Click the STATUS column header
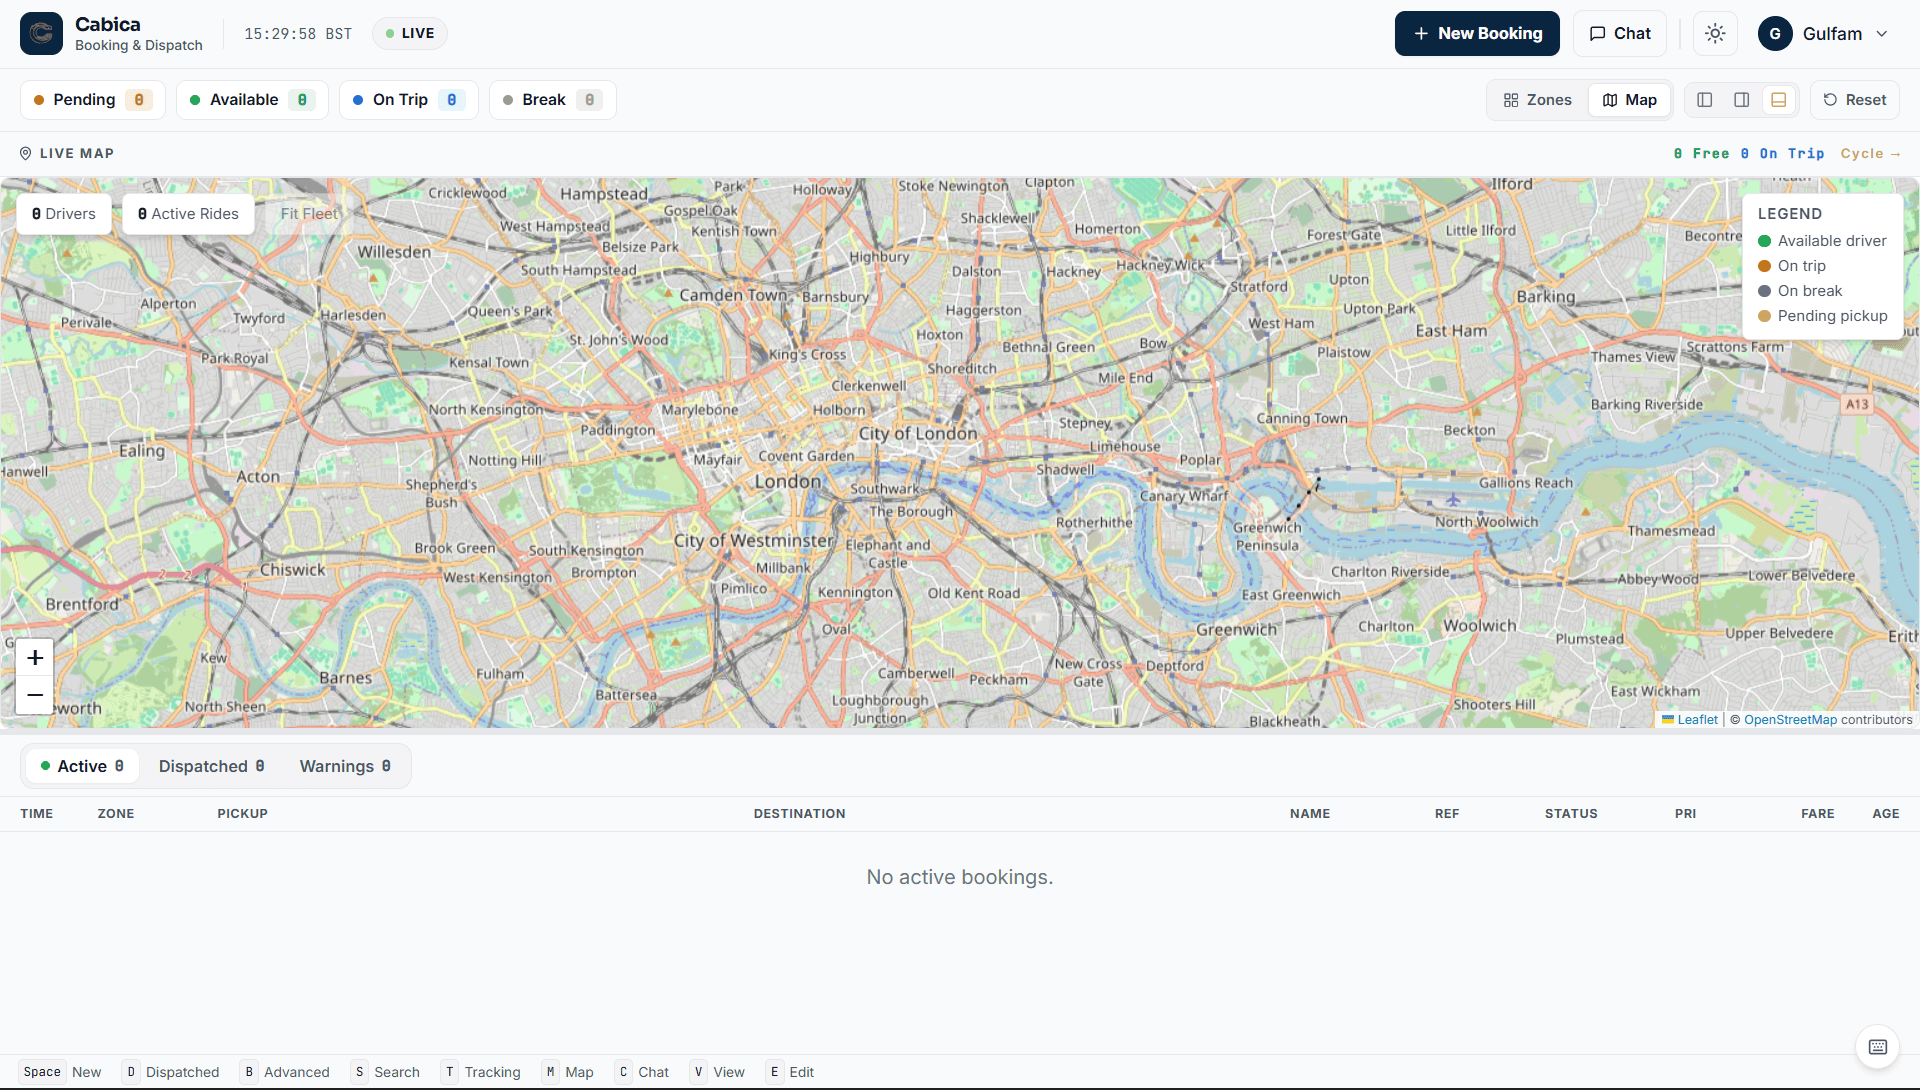Viewport: 1920px width, 1090px height. 1571,814
